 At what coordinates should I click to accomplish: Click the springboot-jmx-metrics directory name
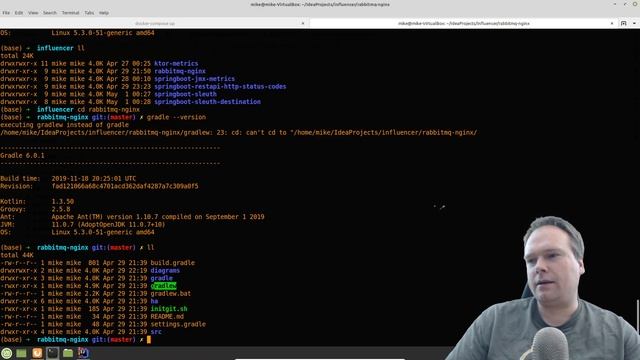click(x=194, y=79)
